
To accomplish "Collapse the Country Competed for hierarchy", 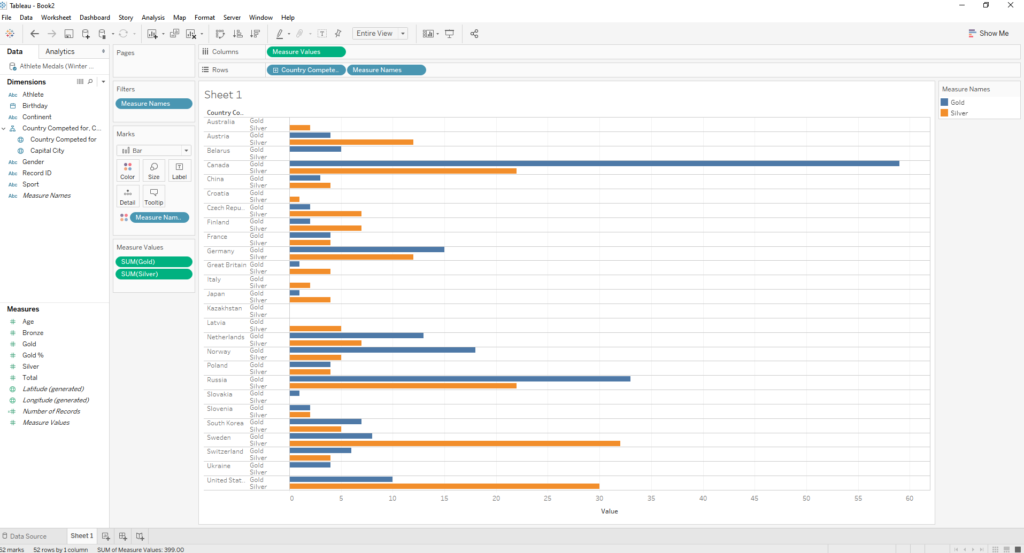I will (x=4, y=128).
